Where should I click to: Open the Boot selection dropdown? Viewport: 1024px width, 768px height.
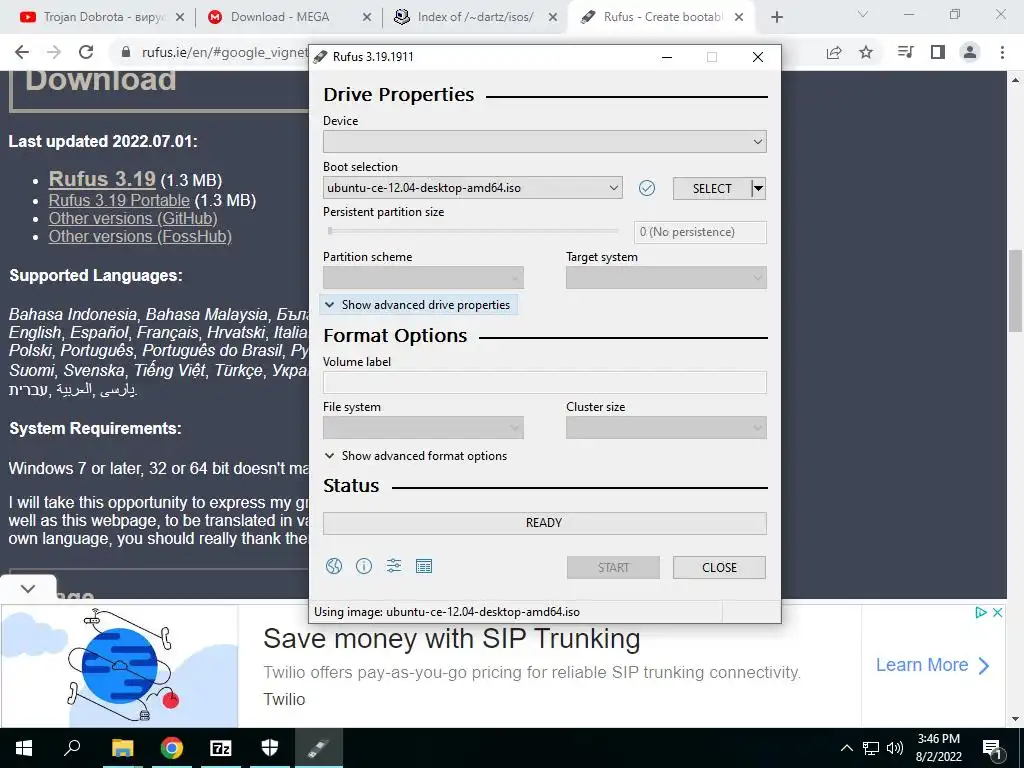[472, 188]
